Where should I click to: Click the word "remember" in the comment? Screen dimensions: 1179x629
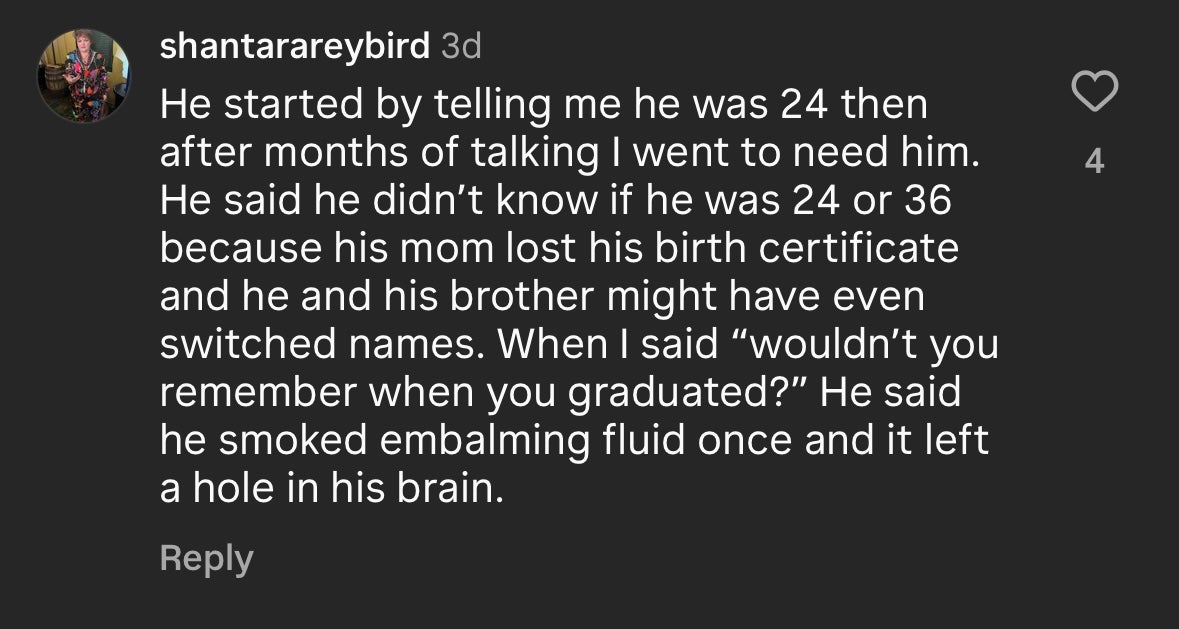259,393
